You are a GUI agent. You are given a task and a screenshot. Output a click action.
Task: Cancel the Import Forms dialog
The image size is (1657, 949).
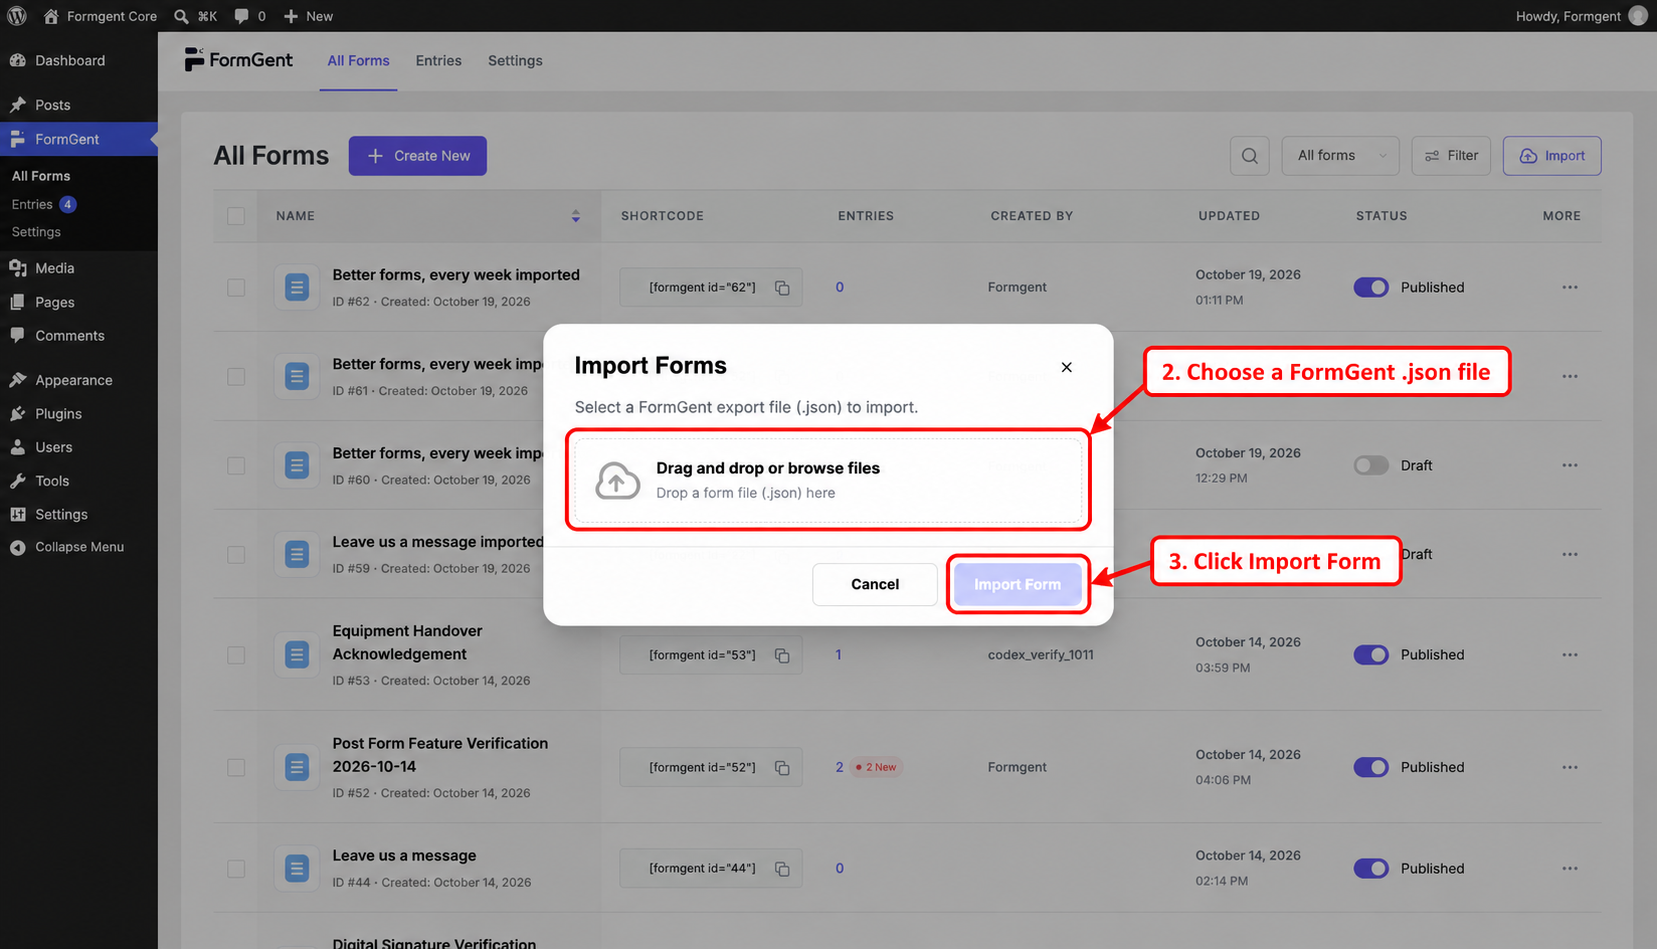875,584
